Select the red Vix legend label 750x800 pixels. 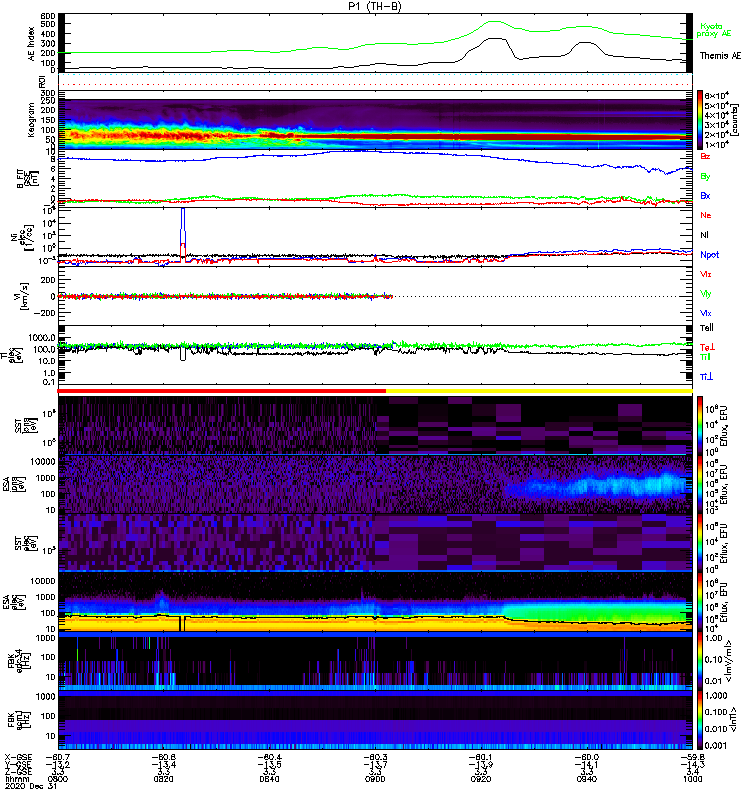point(706,274)
